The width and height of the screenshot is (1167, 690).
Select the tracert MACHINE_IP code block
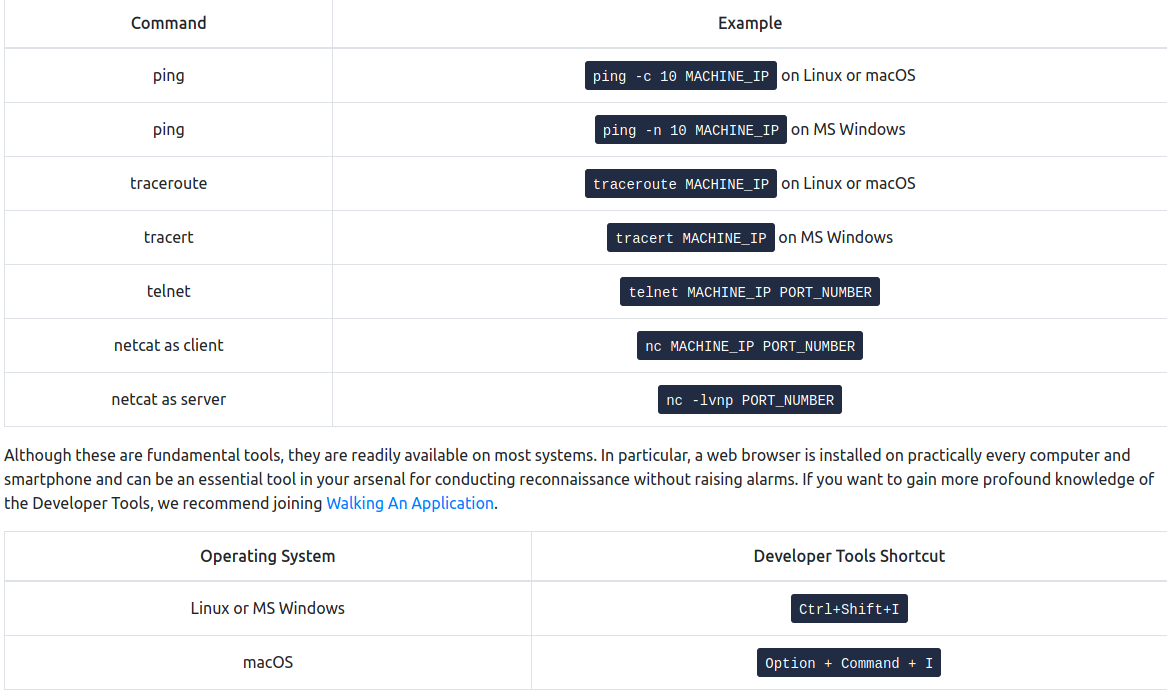click(x=690, y=238)
